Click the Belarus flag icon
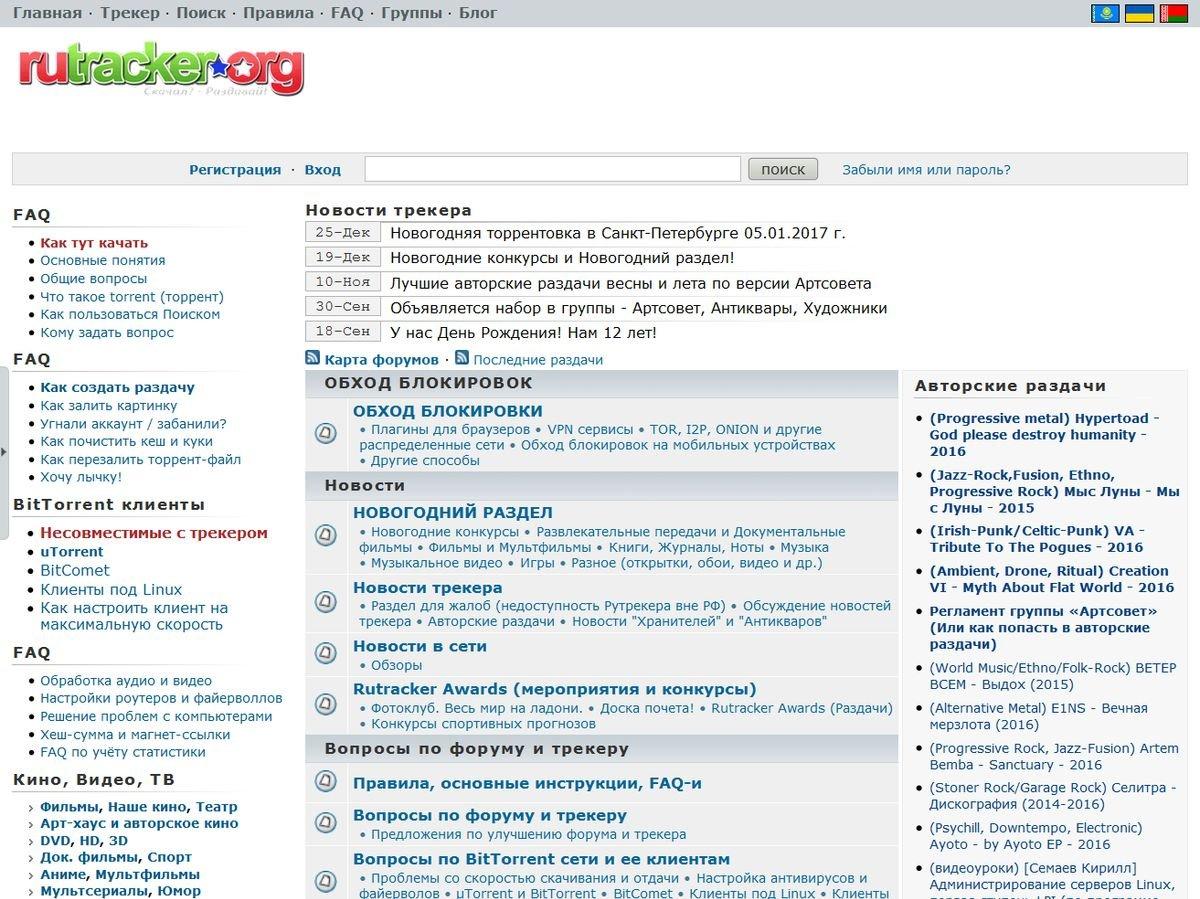This screenshot has height=899, width=1200. pyautogui.click(x=1173, y=13)
